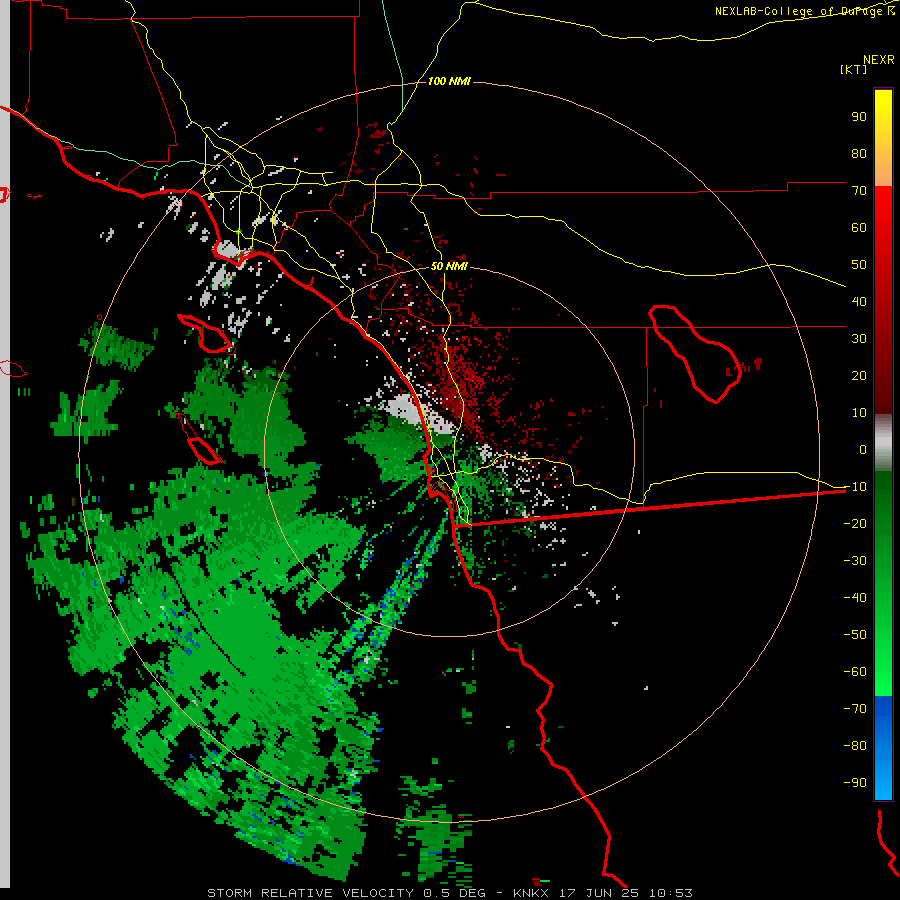Click the positive 50 scale value
Viewport: 900px width, 900px height.
coord(859,265)
